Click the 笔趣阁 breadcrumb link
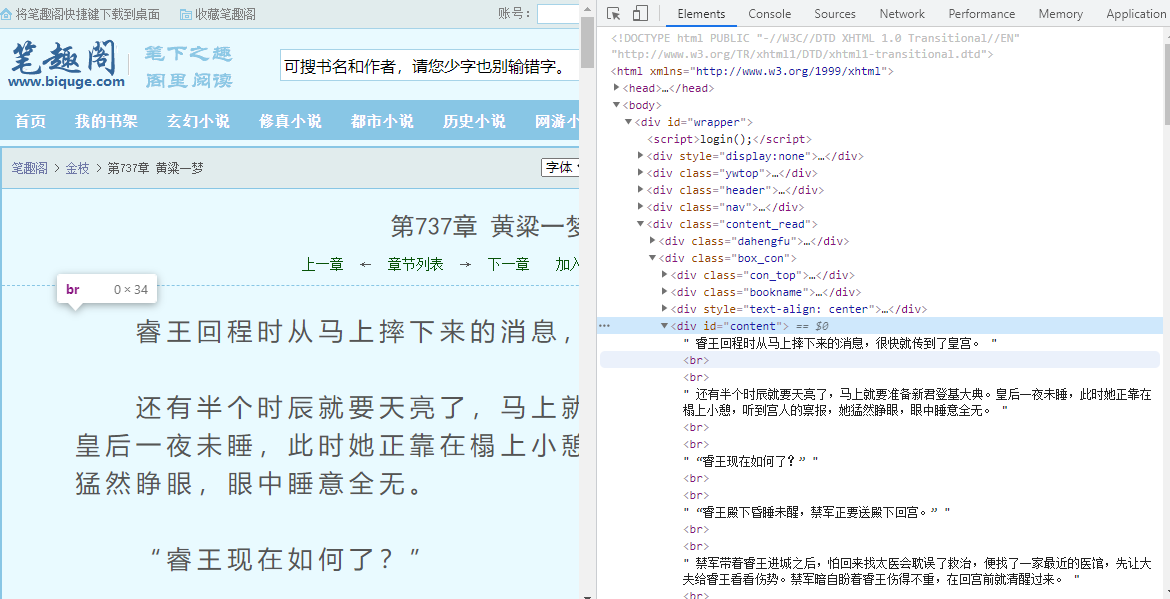The width and height of the screenshot is (1170, 599). coord(30,168)
